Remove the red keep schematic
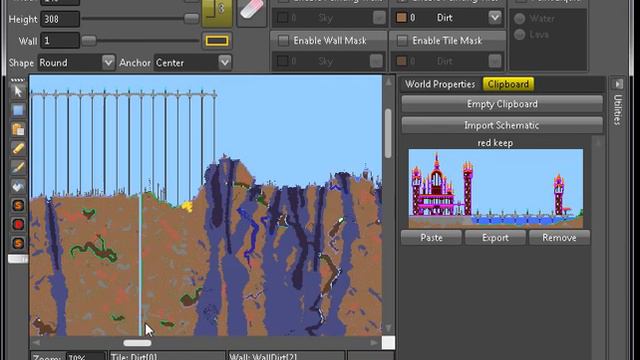The width and height of the screenshot is (640, 360). point(559,238)
